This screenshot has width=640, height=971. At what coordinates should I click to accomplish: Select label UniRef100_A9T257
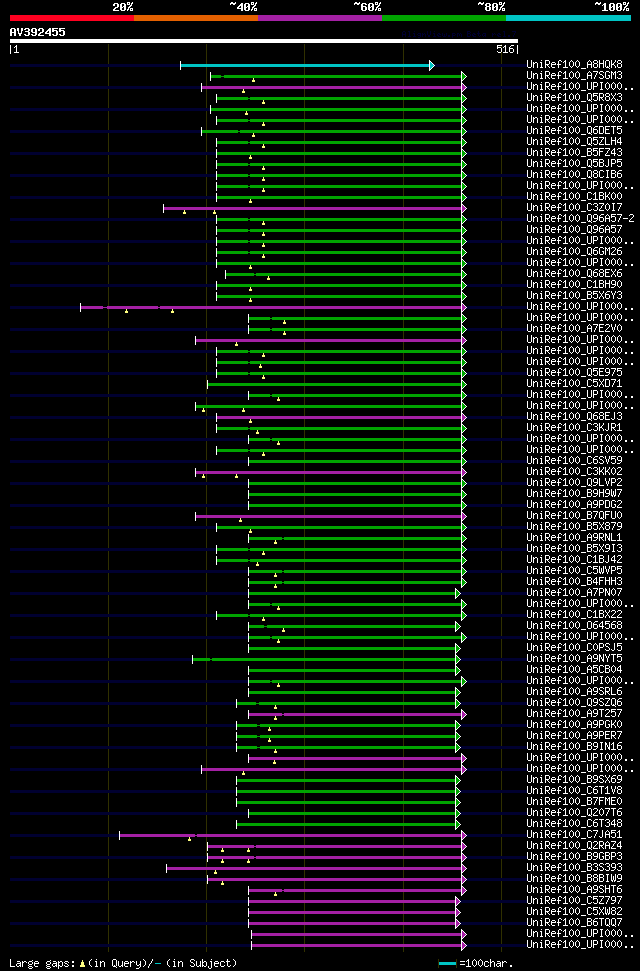pyautogui.click(x=574, y=713)
